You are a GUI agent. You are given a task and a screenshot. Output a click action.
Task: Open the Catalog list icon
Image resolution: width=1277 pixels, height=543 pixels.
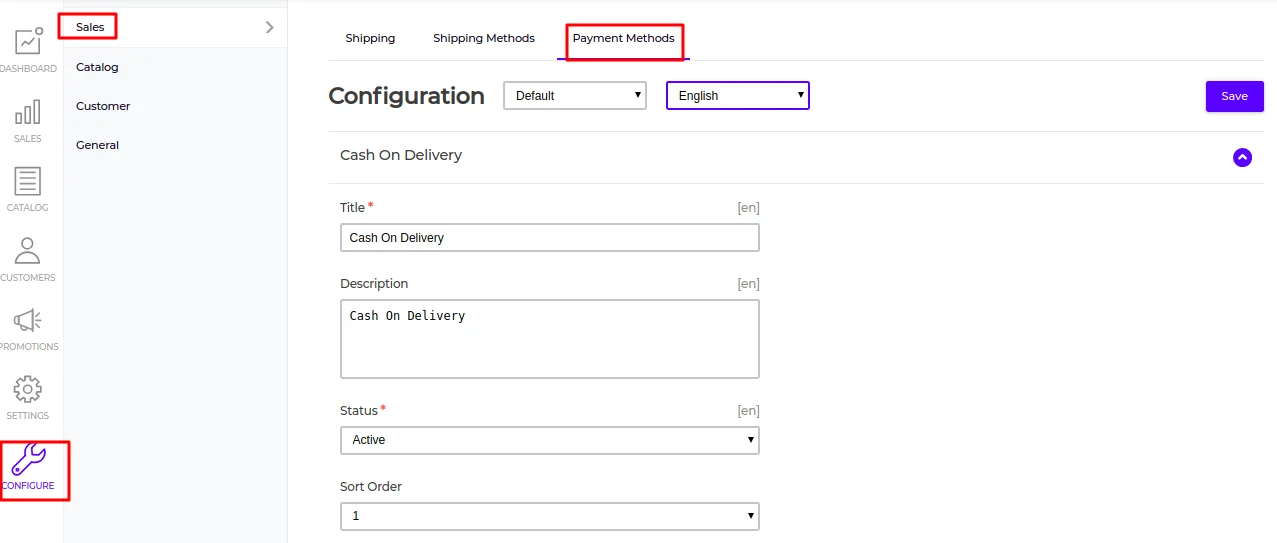coord(28,181)
